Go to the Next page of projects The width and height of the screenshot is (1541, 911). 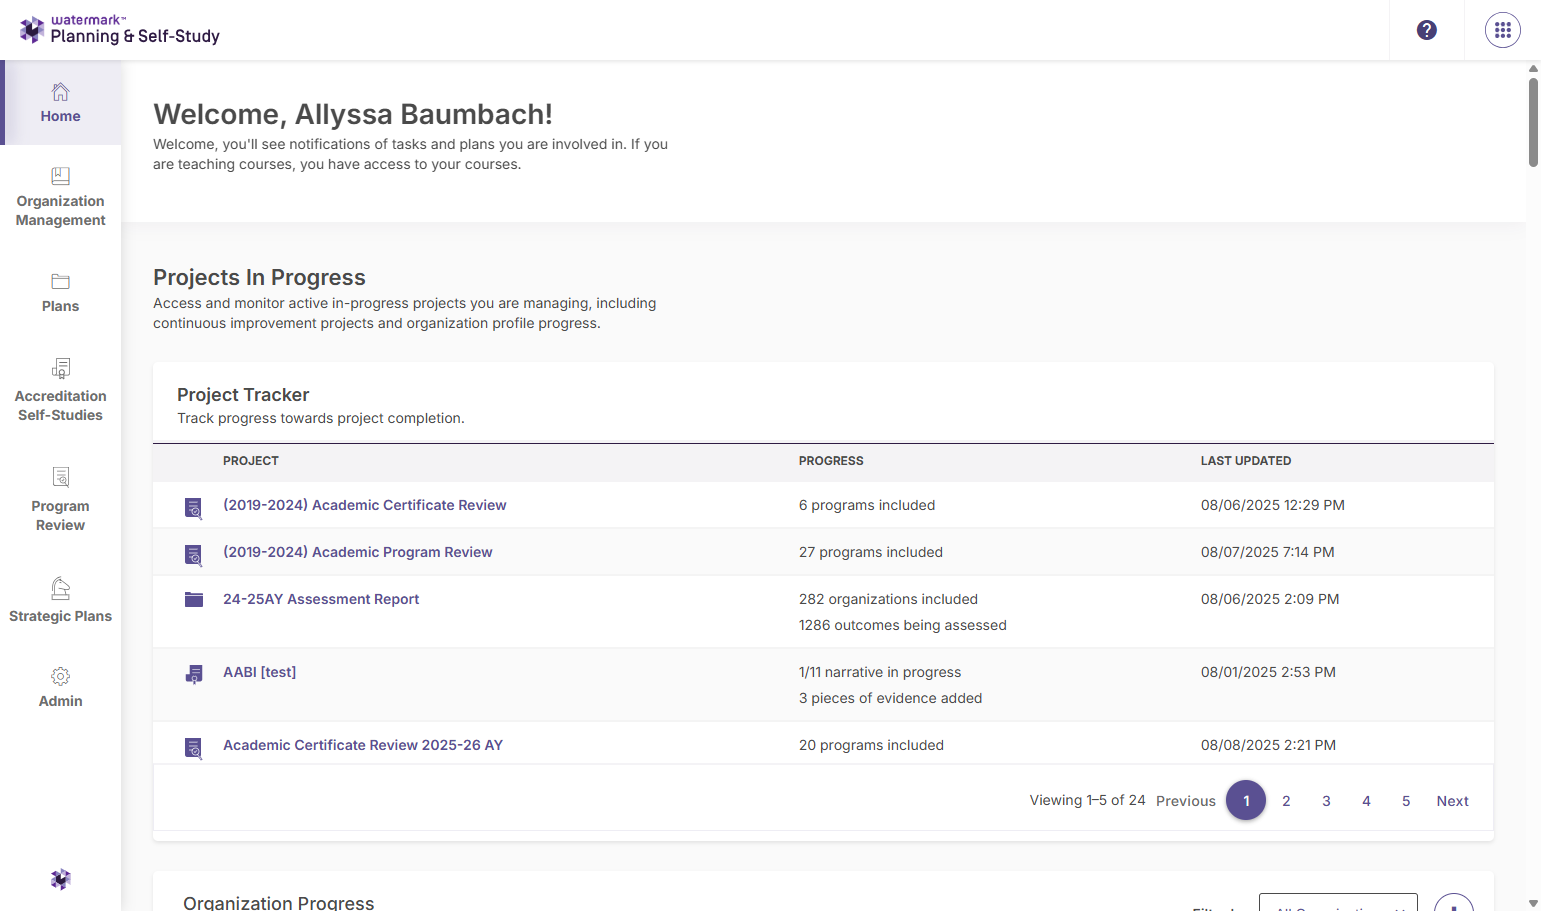point(1453,801)
